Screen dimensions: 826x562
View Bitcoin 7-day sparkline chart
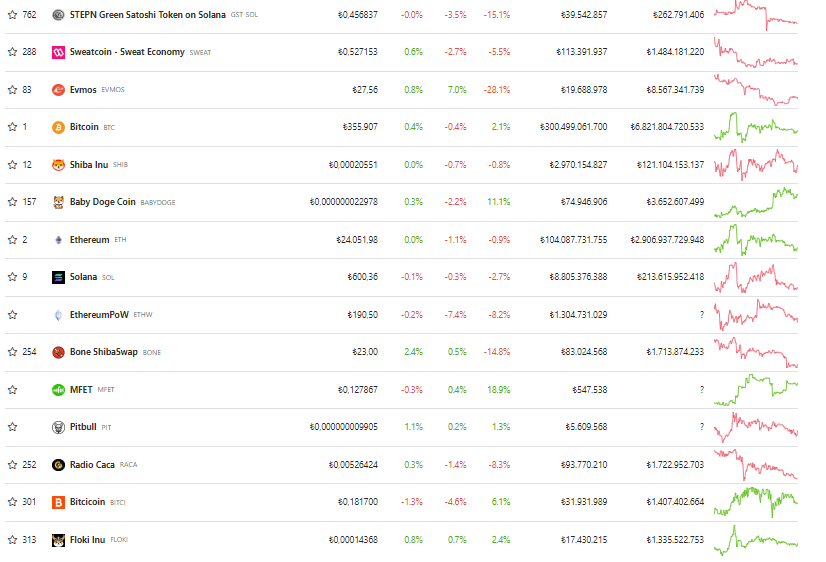pyautogui.click(x=756, y=127)
